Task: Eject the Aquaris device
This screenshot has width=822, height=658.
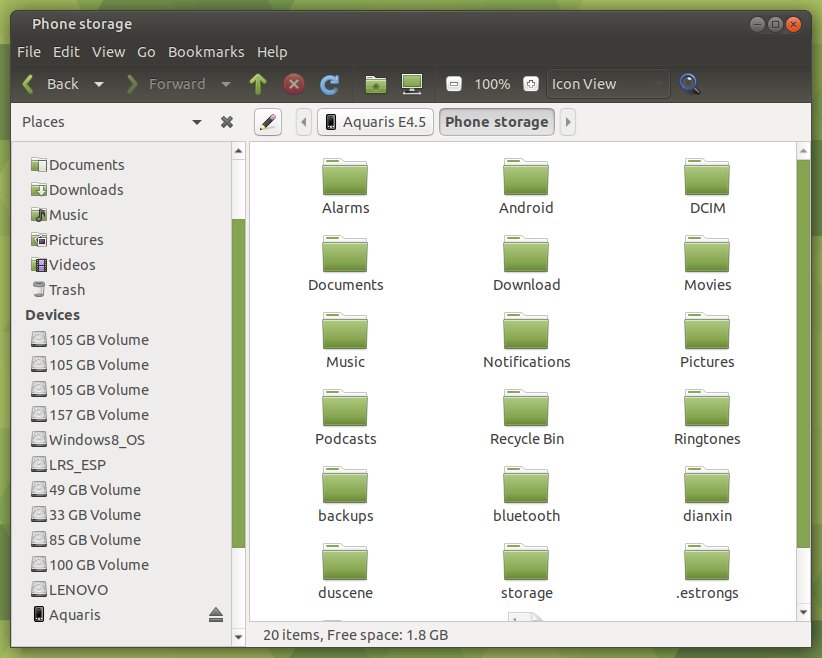Action: 216,615
